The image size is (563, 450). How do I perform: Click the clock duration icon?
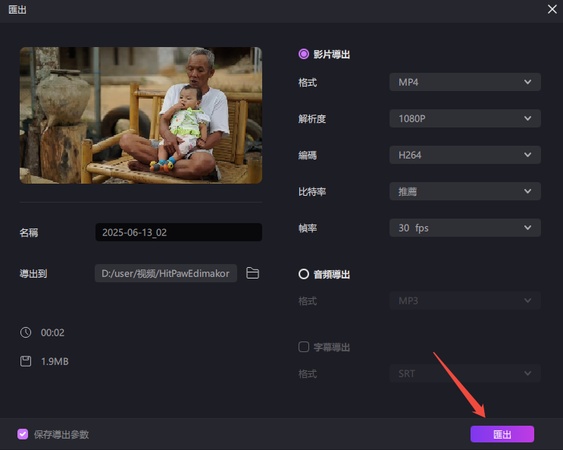click(x=25, y=333)
